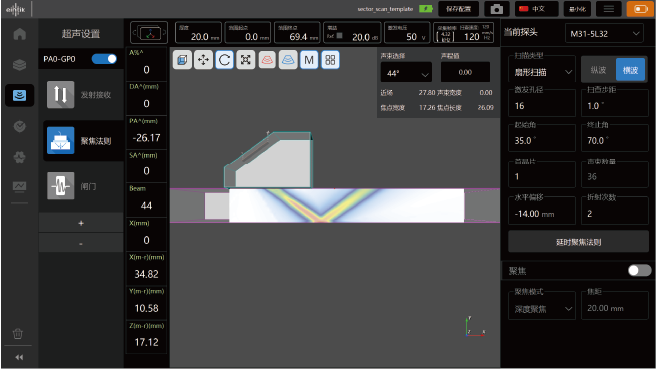656x369 pixels.
Task: Click the blue sector beam icon
Action: pyautogui.click(x=288, y=60)
